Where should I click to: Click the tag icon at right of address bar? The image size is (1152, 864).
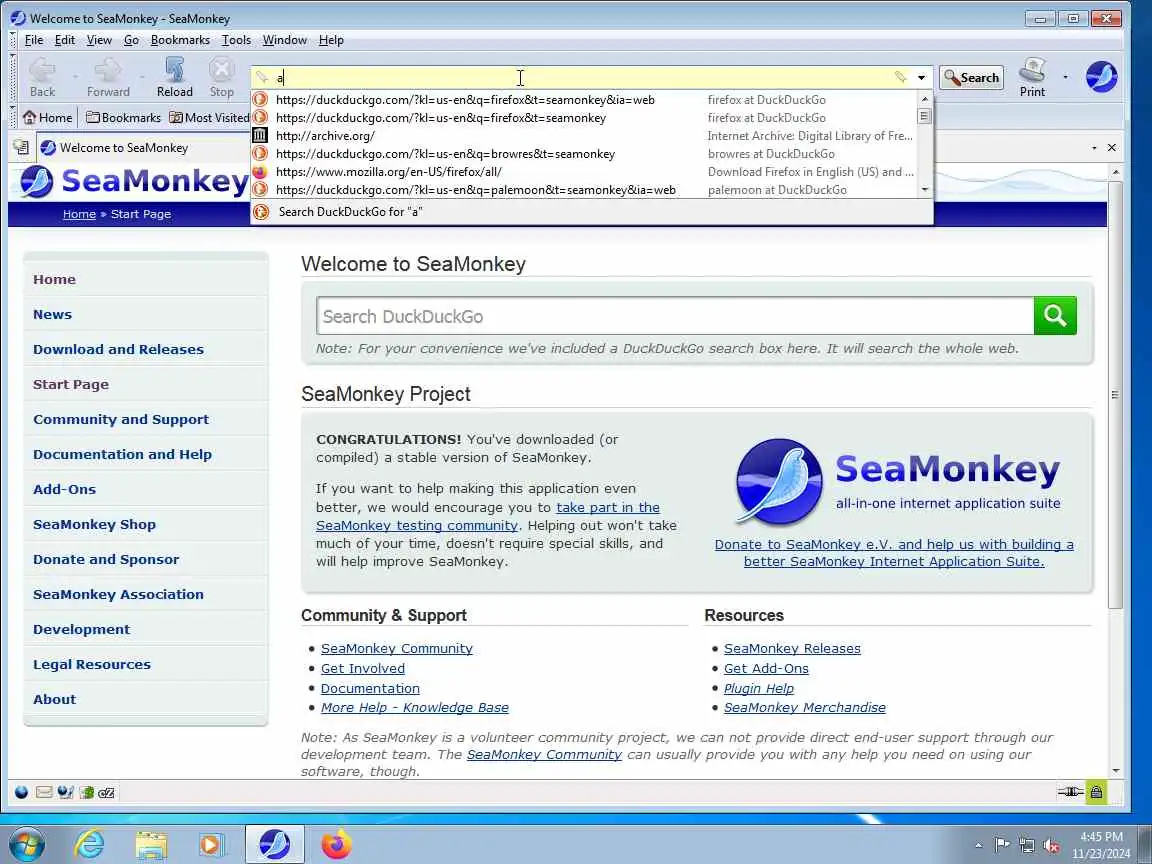(901, 77)
